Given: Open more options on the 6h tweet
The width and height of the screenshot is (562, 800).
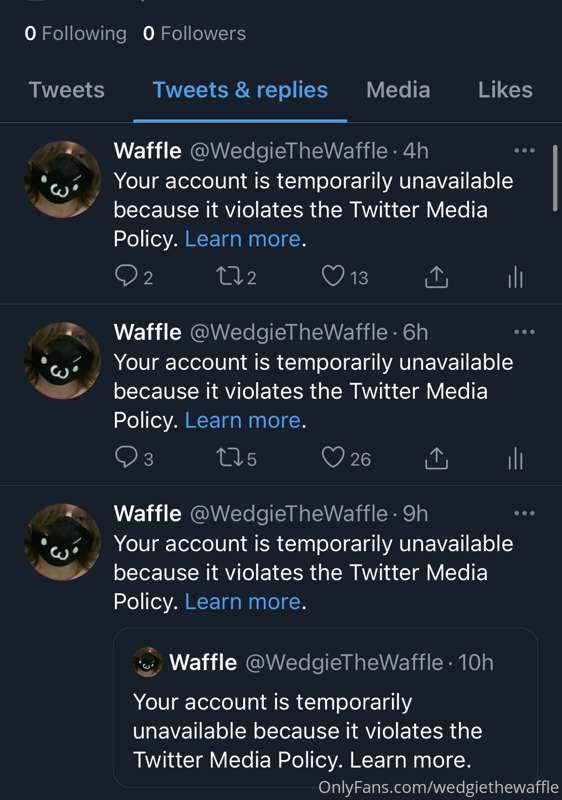Looking at the screenshot, I should 524,332.
